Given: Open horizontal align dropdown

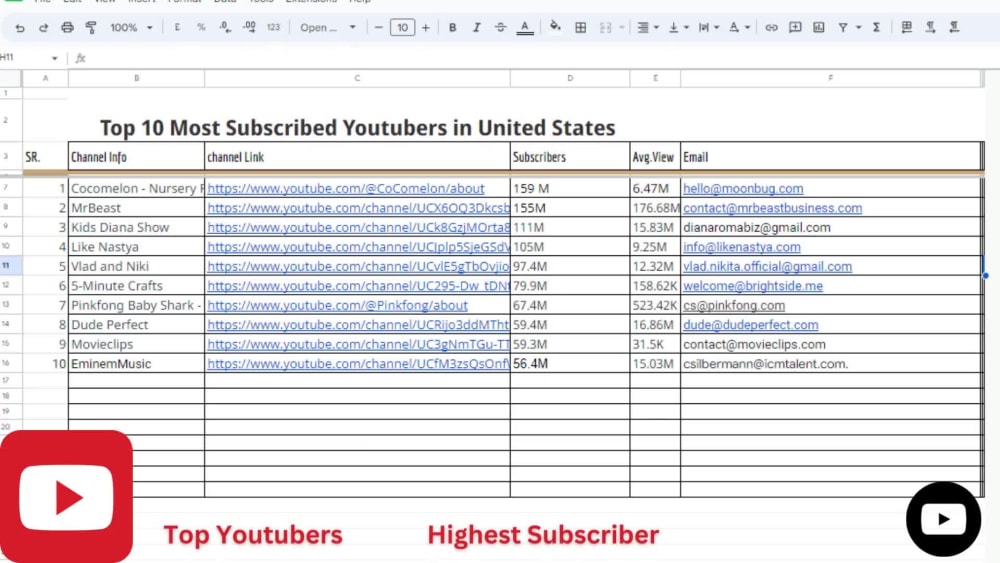Looking at the screenshot, I should 647,27.
